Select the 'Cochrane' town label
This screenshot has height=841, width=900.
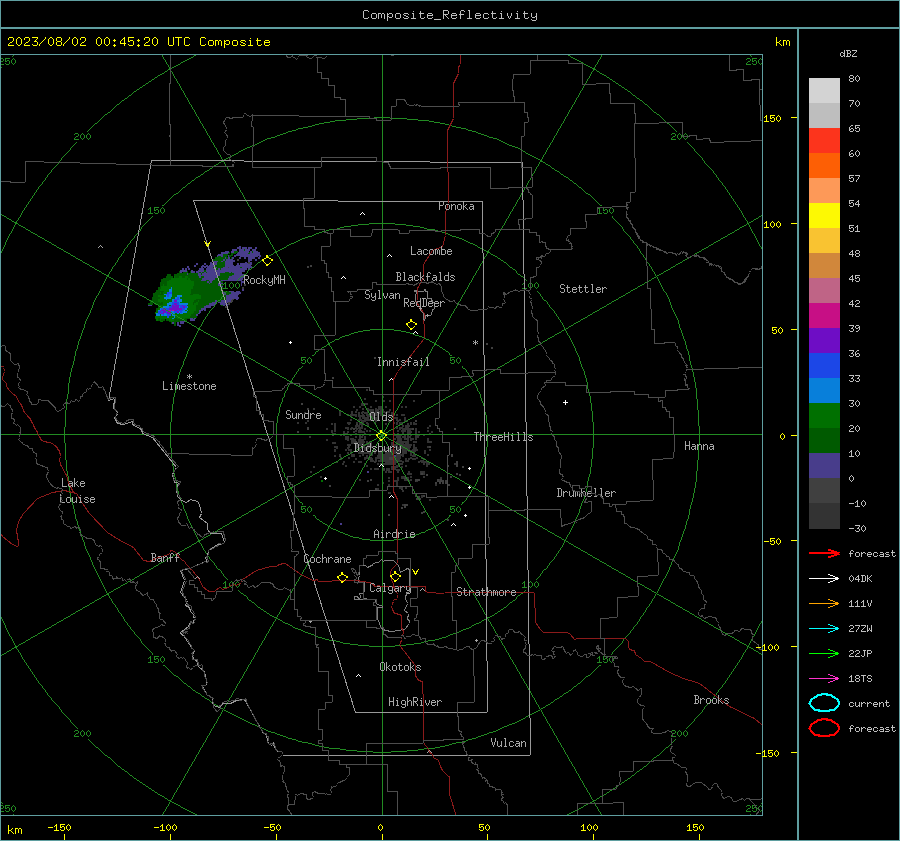point(327,559)
